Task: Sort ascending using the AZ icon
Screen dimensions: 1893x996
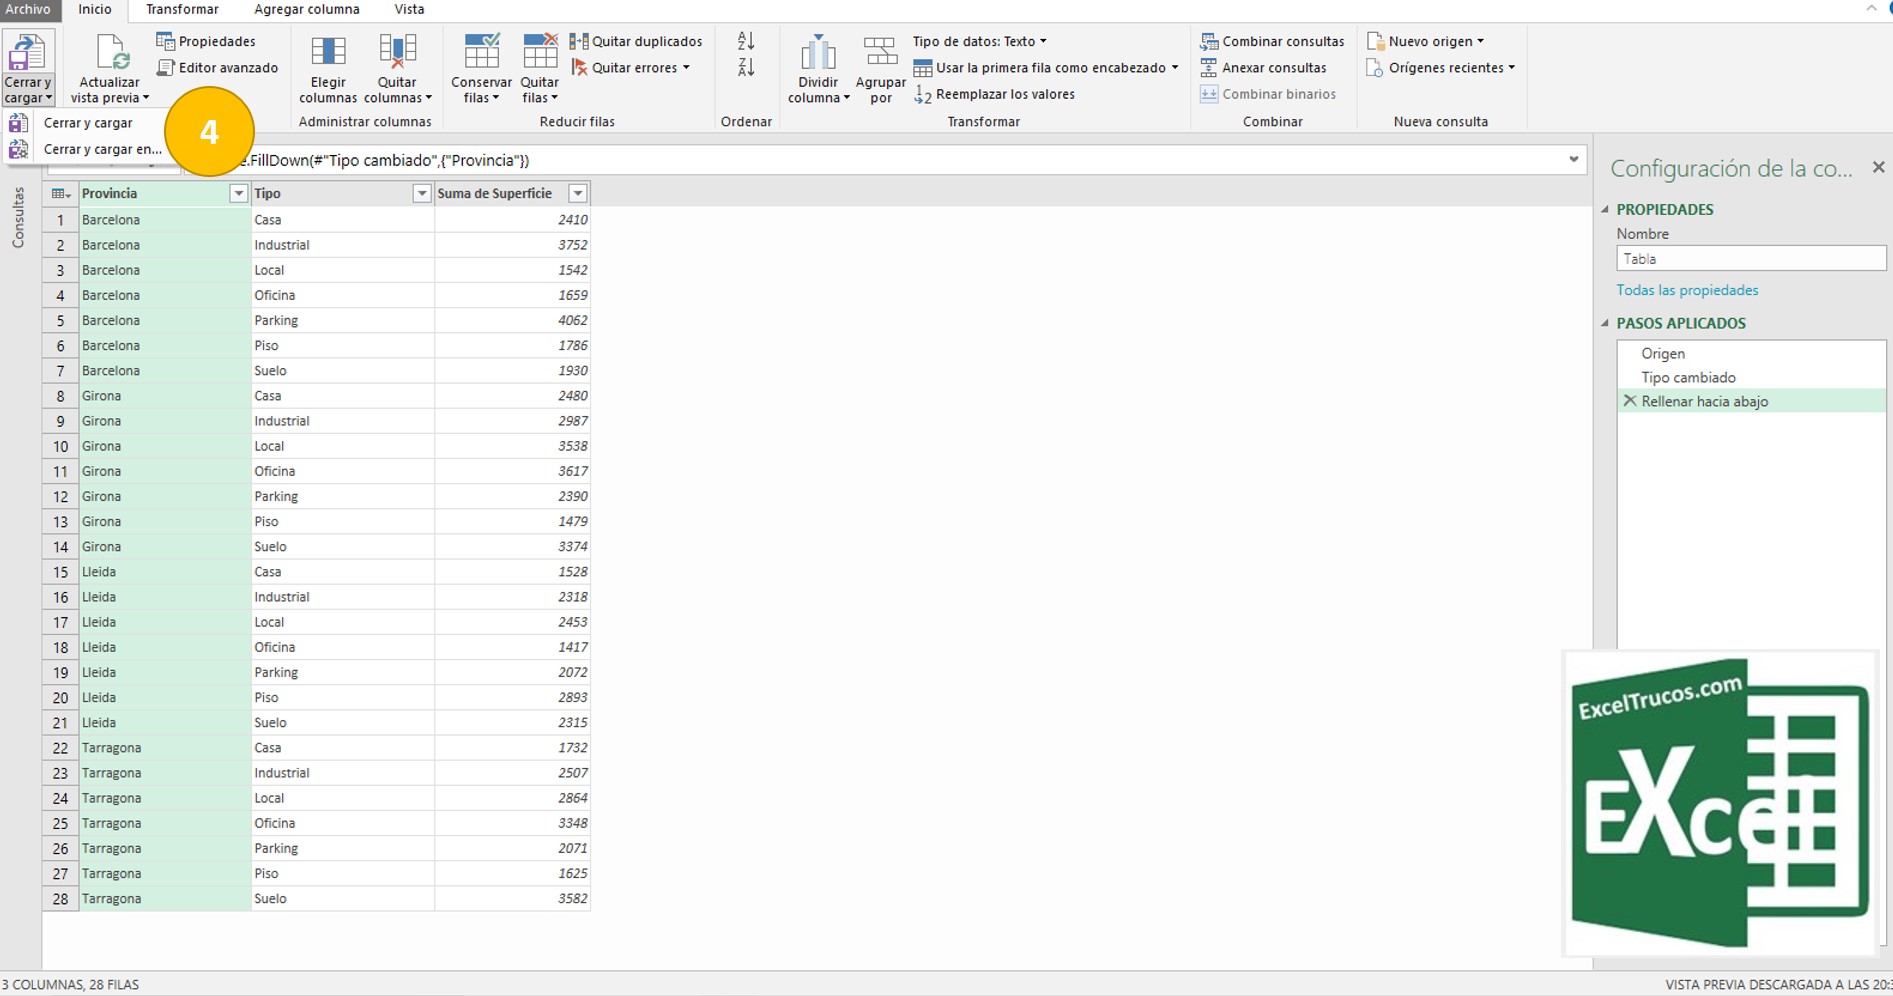Action: pyautogui.click(x=744, y=41)
